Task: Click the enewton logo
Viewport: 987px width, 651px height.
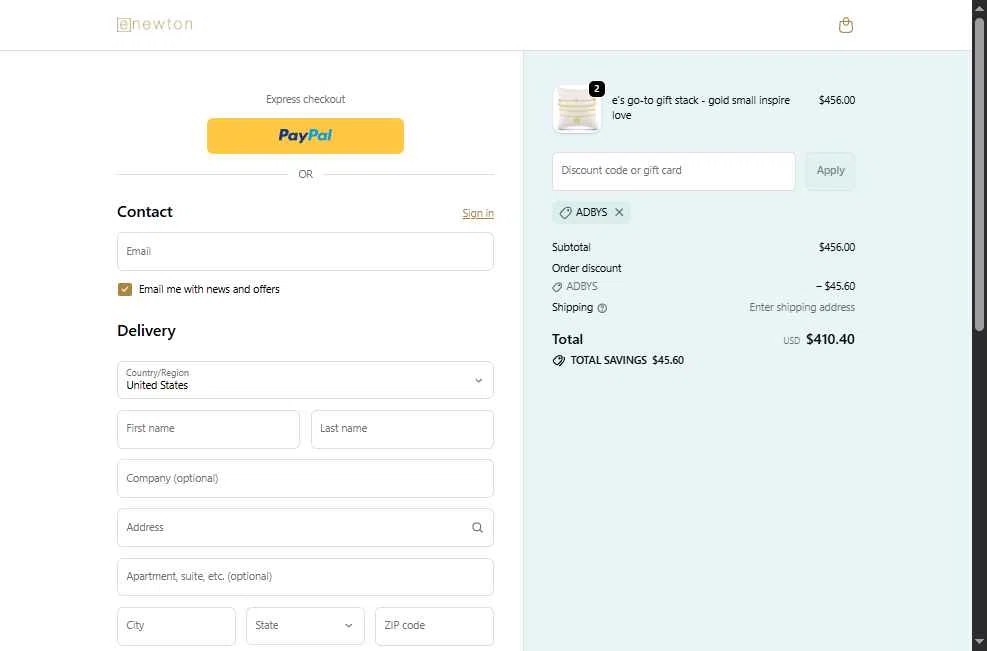Action: (155, 24)
